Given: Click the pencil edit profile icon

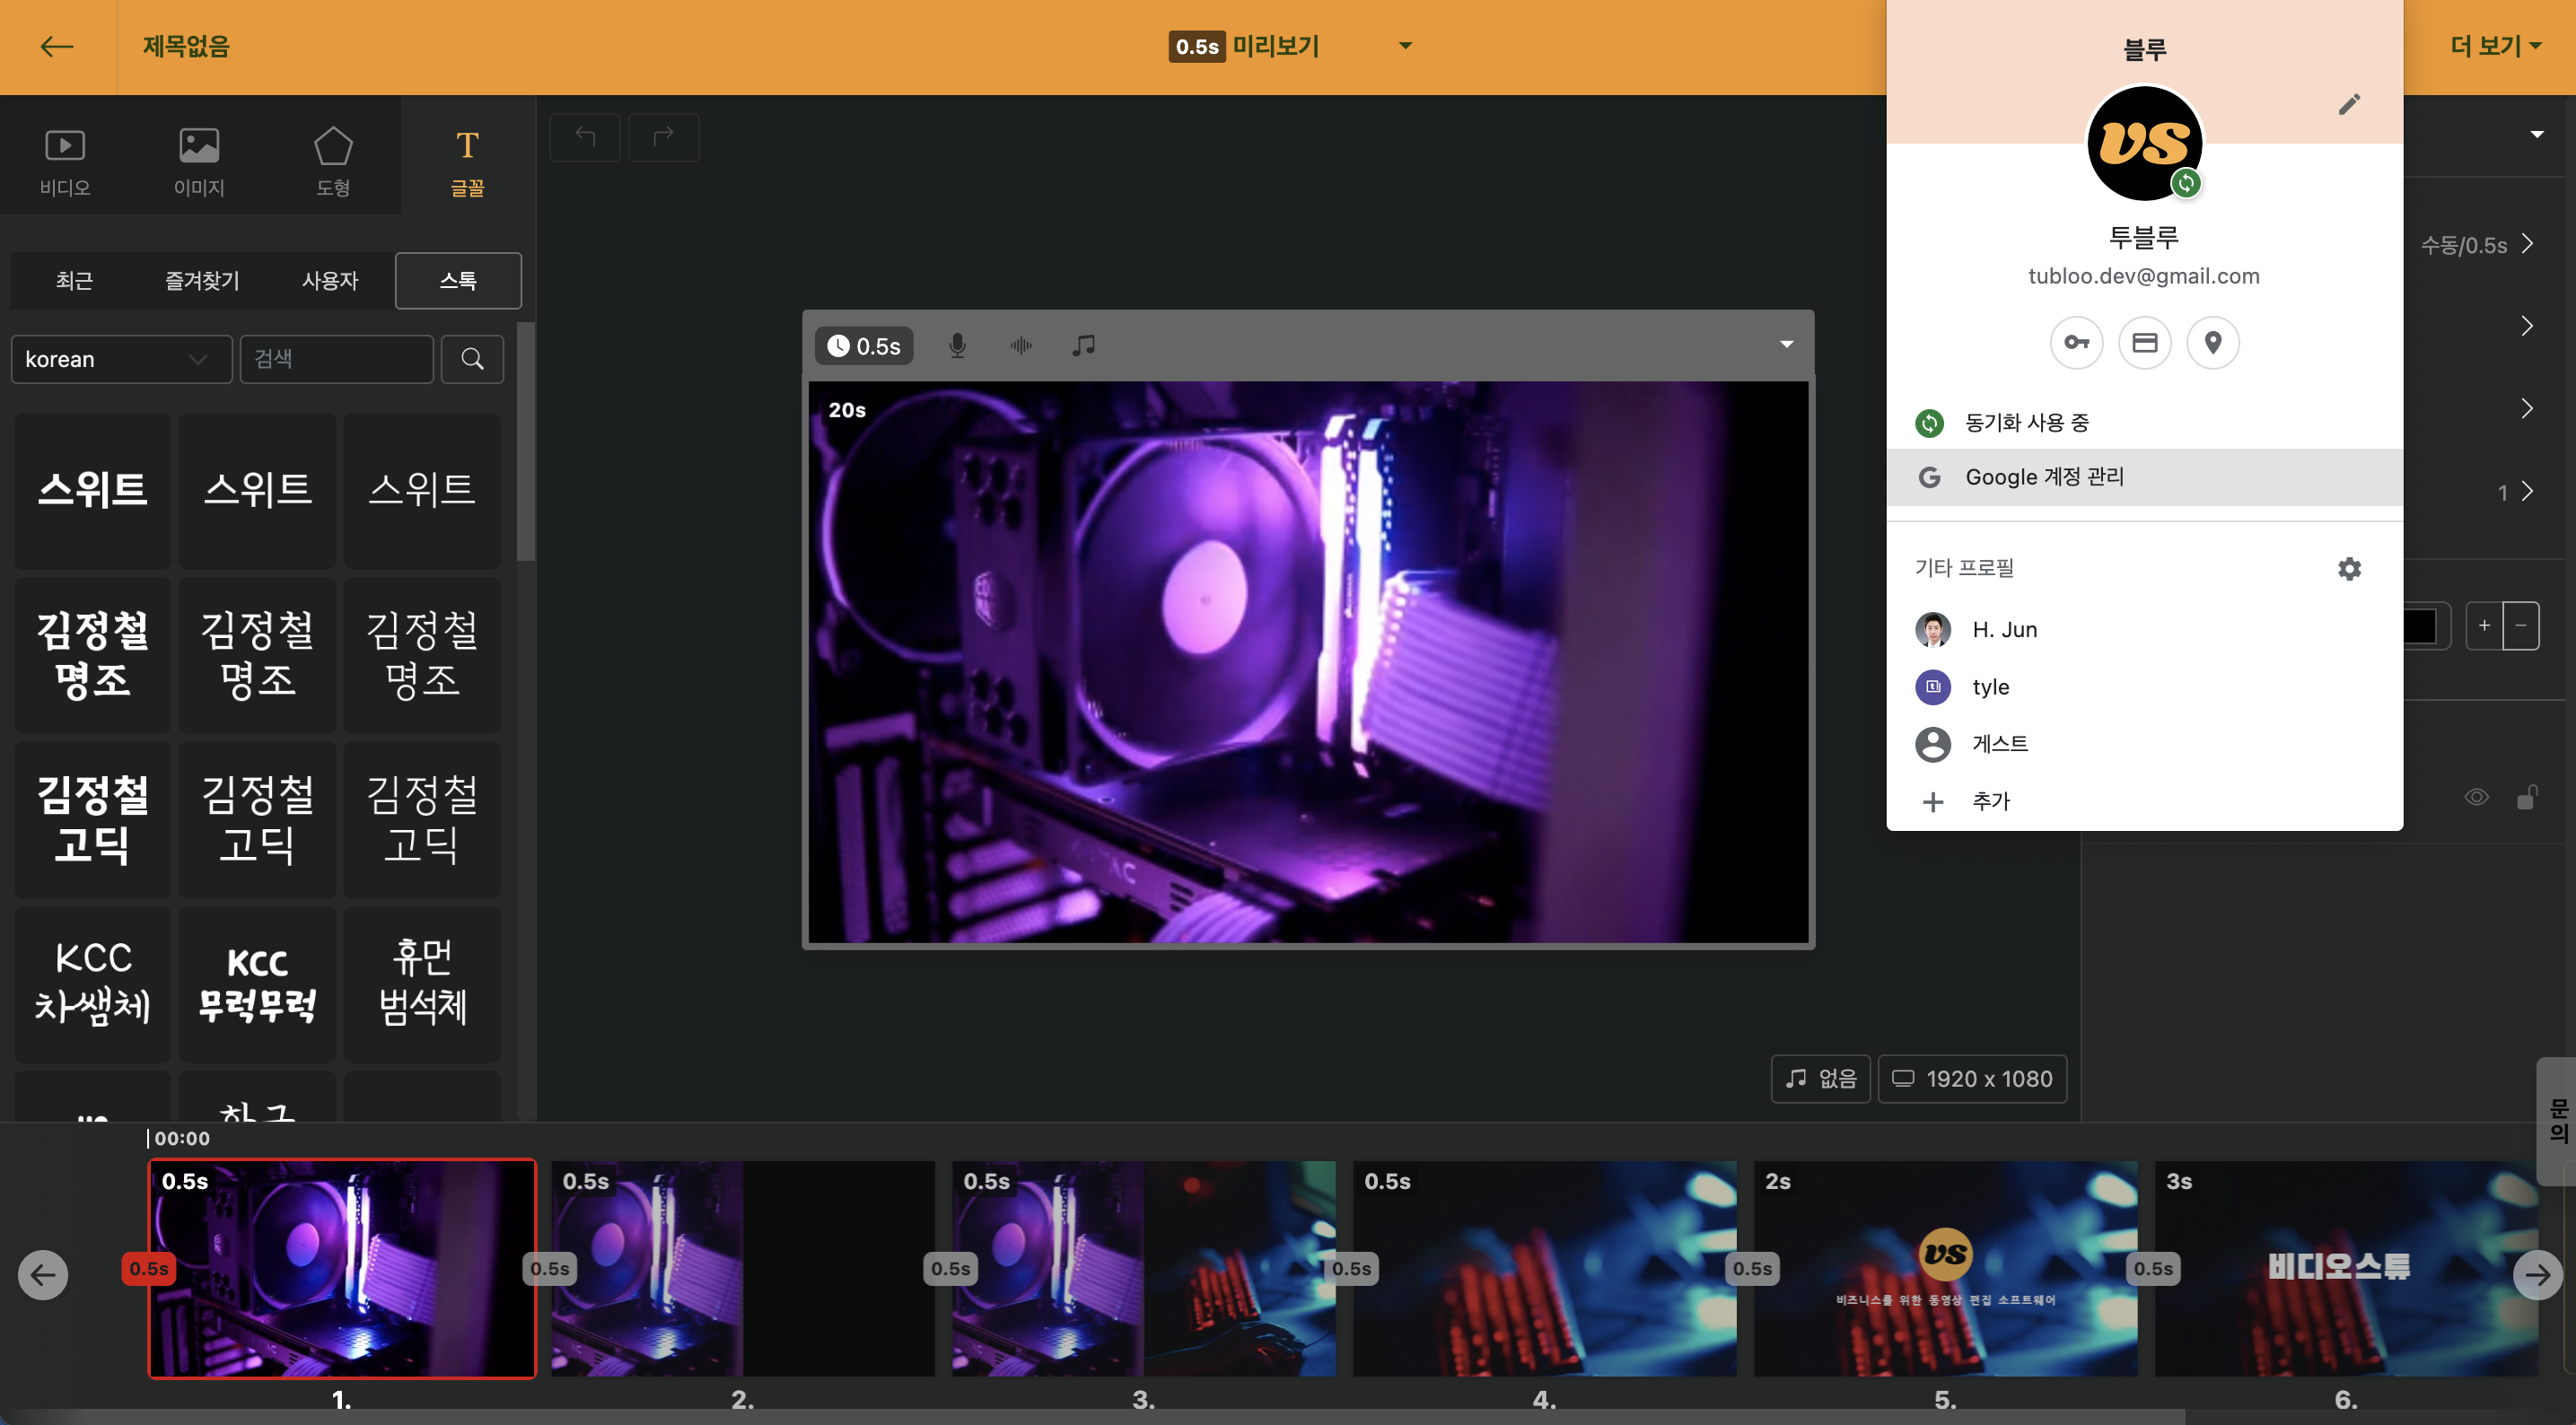Looking at the screenshot, I should (x=2349, y=104).
